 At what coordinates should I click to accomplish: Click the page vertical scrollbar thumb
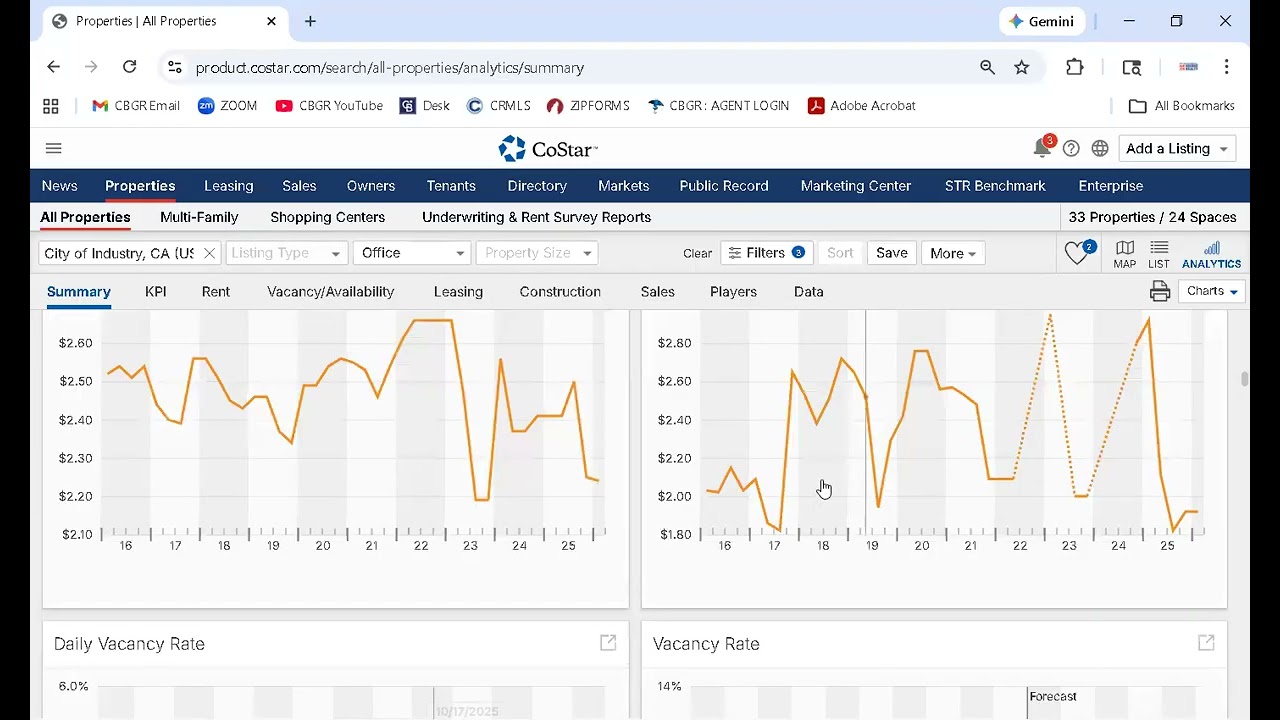pyautogui.click(x=1244, y=379)
